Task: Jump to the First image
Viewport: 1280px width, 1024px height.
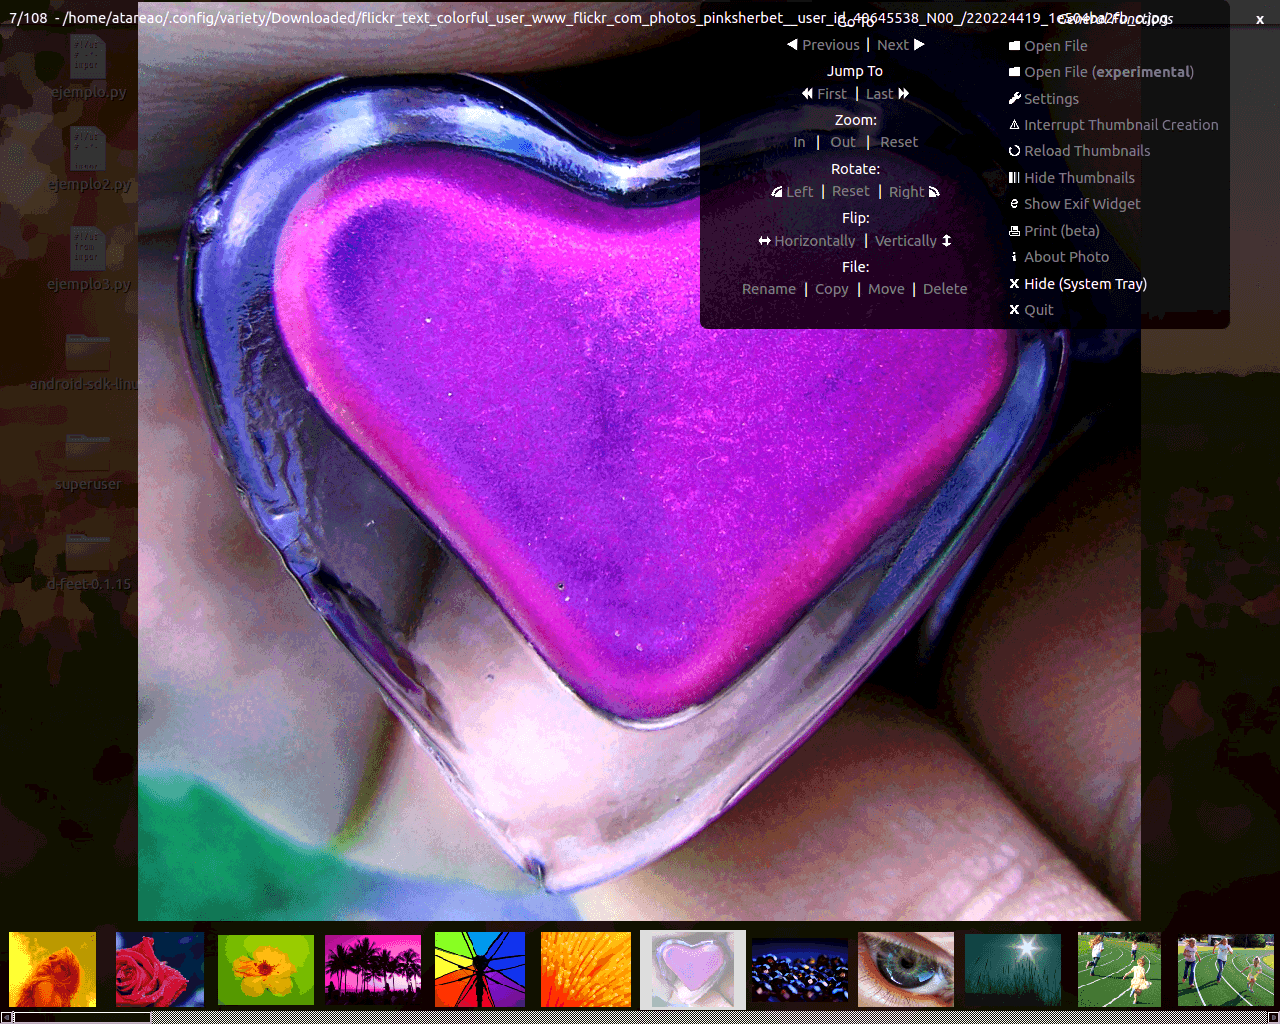Action: 824,94
